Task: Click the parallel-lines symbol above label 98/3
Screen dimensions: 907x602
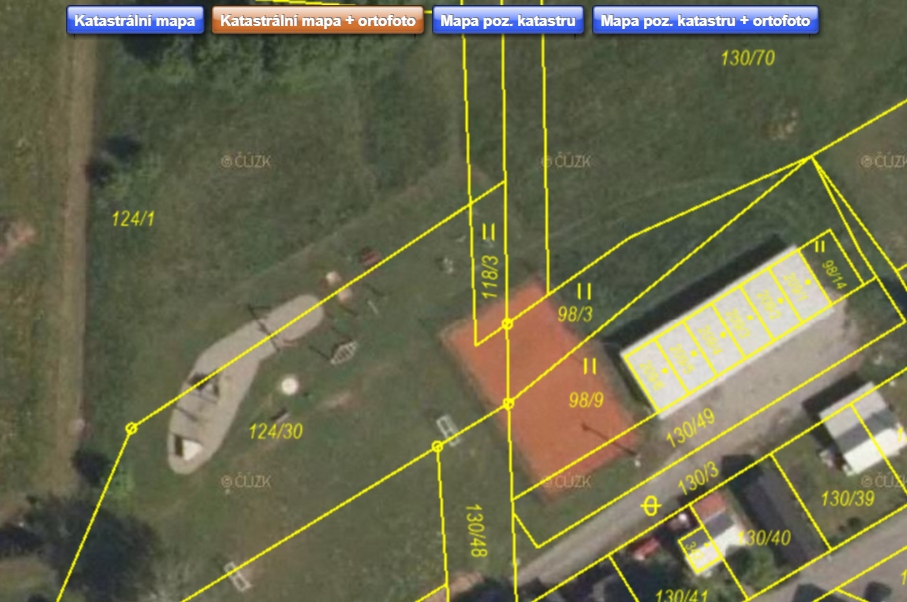Action: coord(584,291)
